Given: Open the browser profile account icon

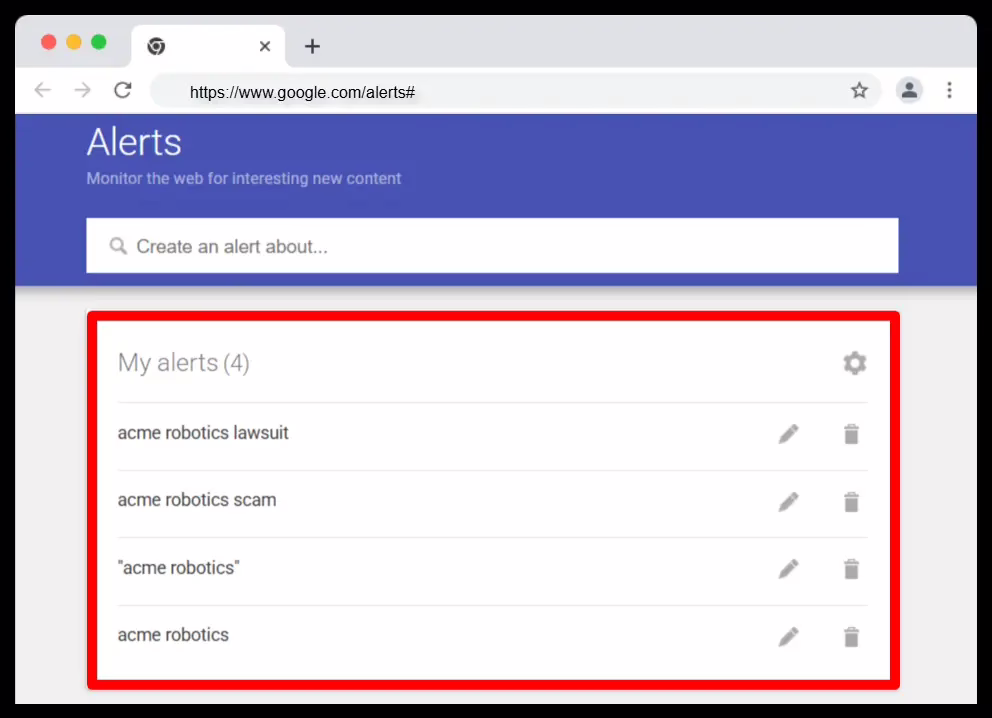Looking at the screenshot, I should click(909, 90).
